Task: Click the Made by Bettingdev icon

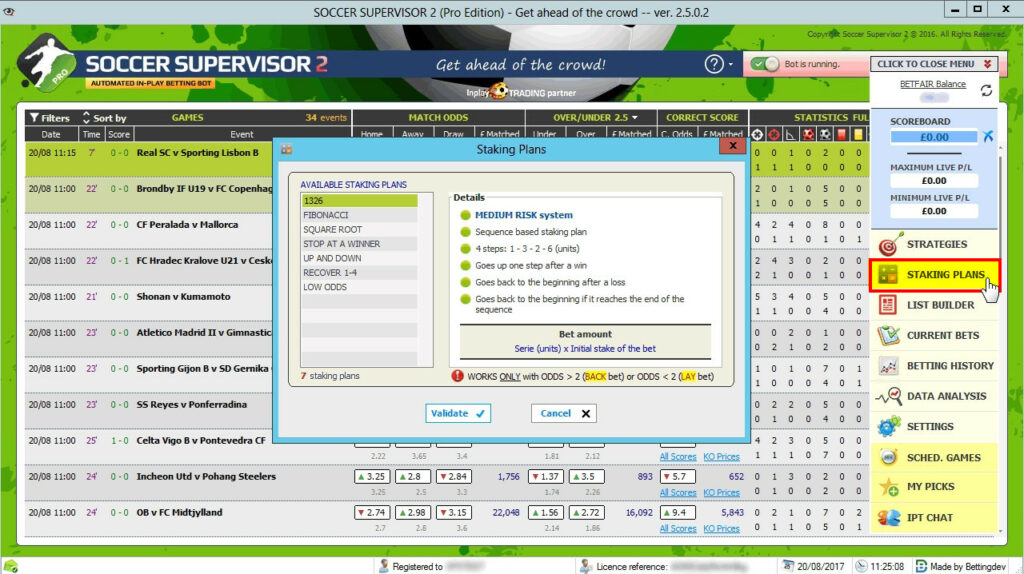Action: click(921, 566)
